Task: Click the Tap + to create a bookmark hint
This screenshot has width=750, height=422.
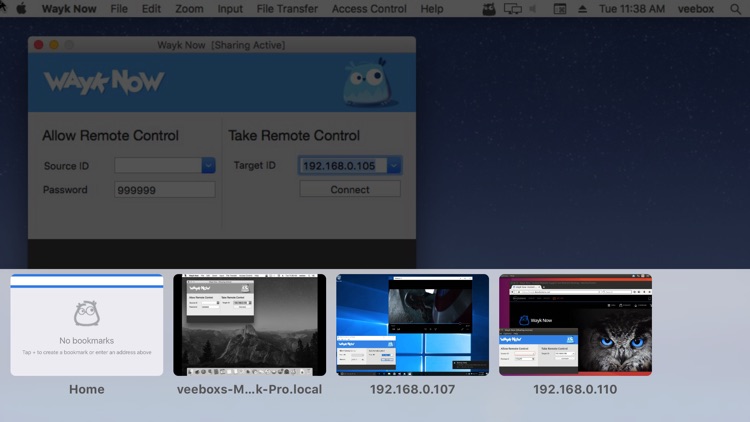Action: pos(87,352)
